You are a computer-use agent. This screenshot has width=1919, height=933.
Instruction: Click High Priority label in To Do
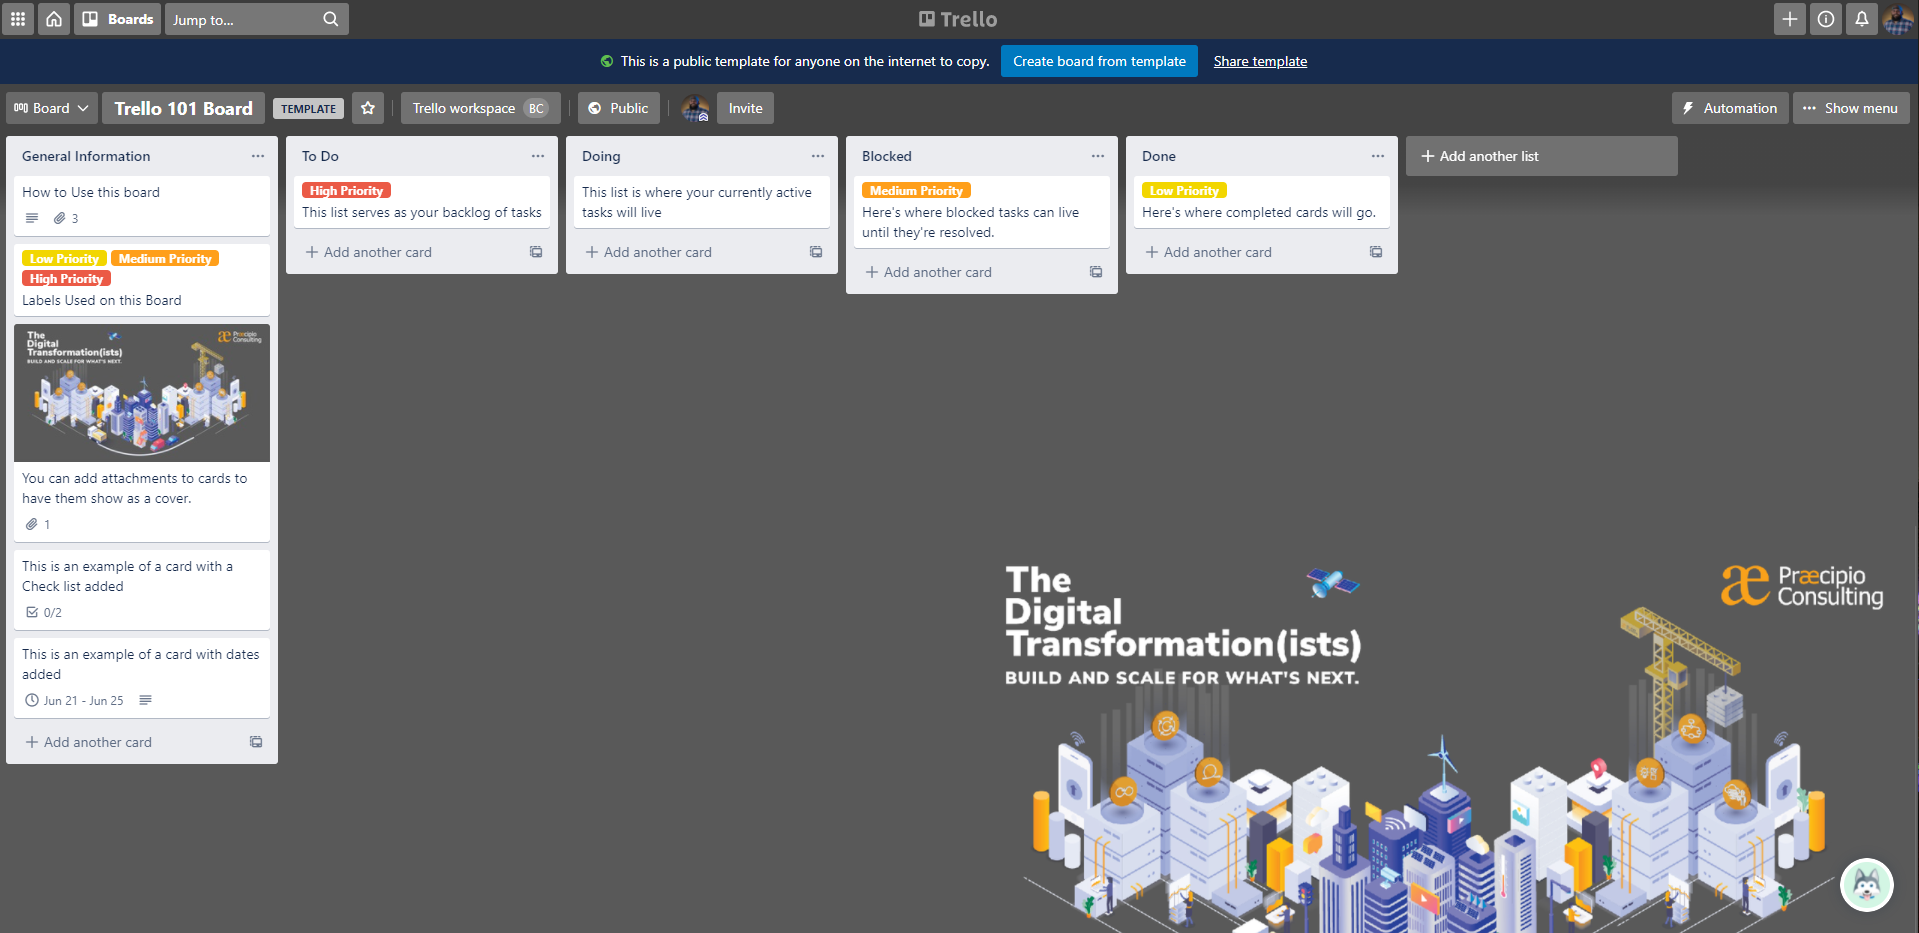point(346,190)
